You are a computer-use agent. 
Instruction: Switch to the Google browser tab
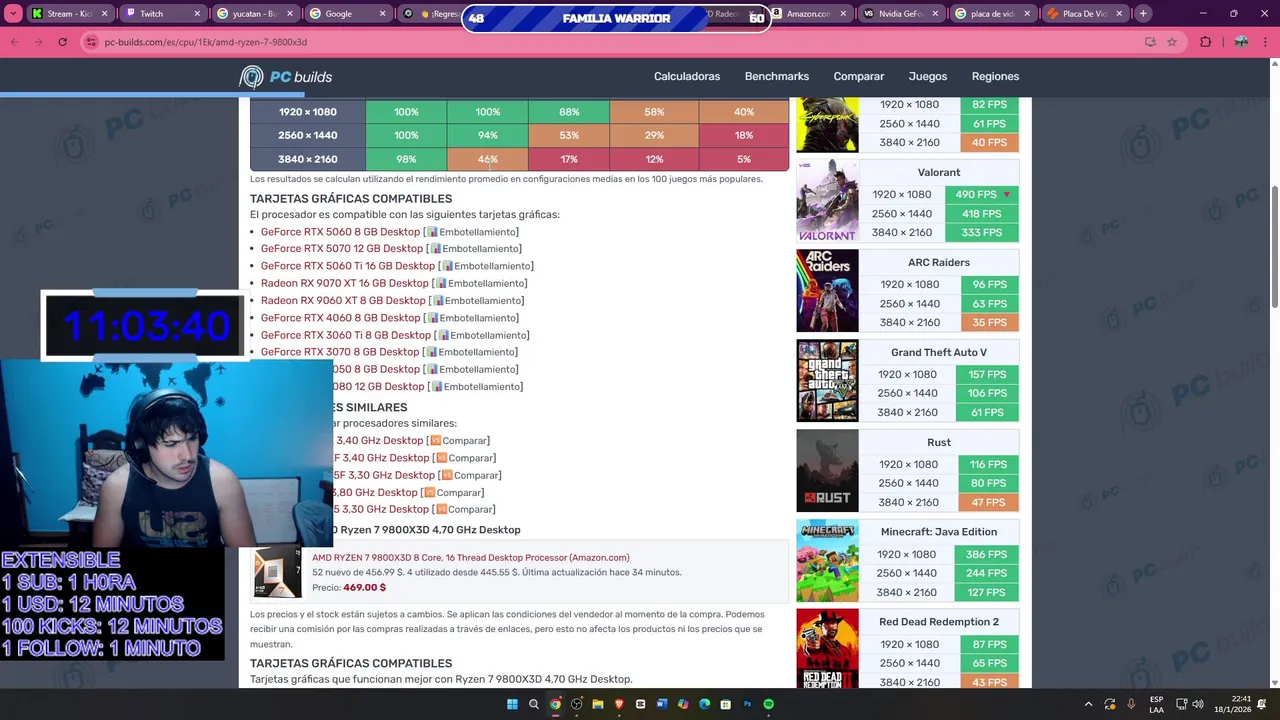click(x=348, y=14)
